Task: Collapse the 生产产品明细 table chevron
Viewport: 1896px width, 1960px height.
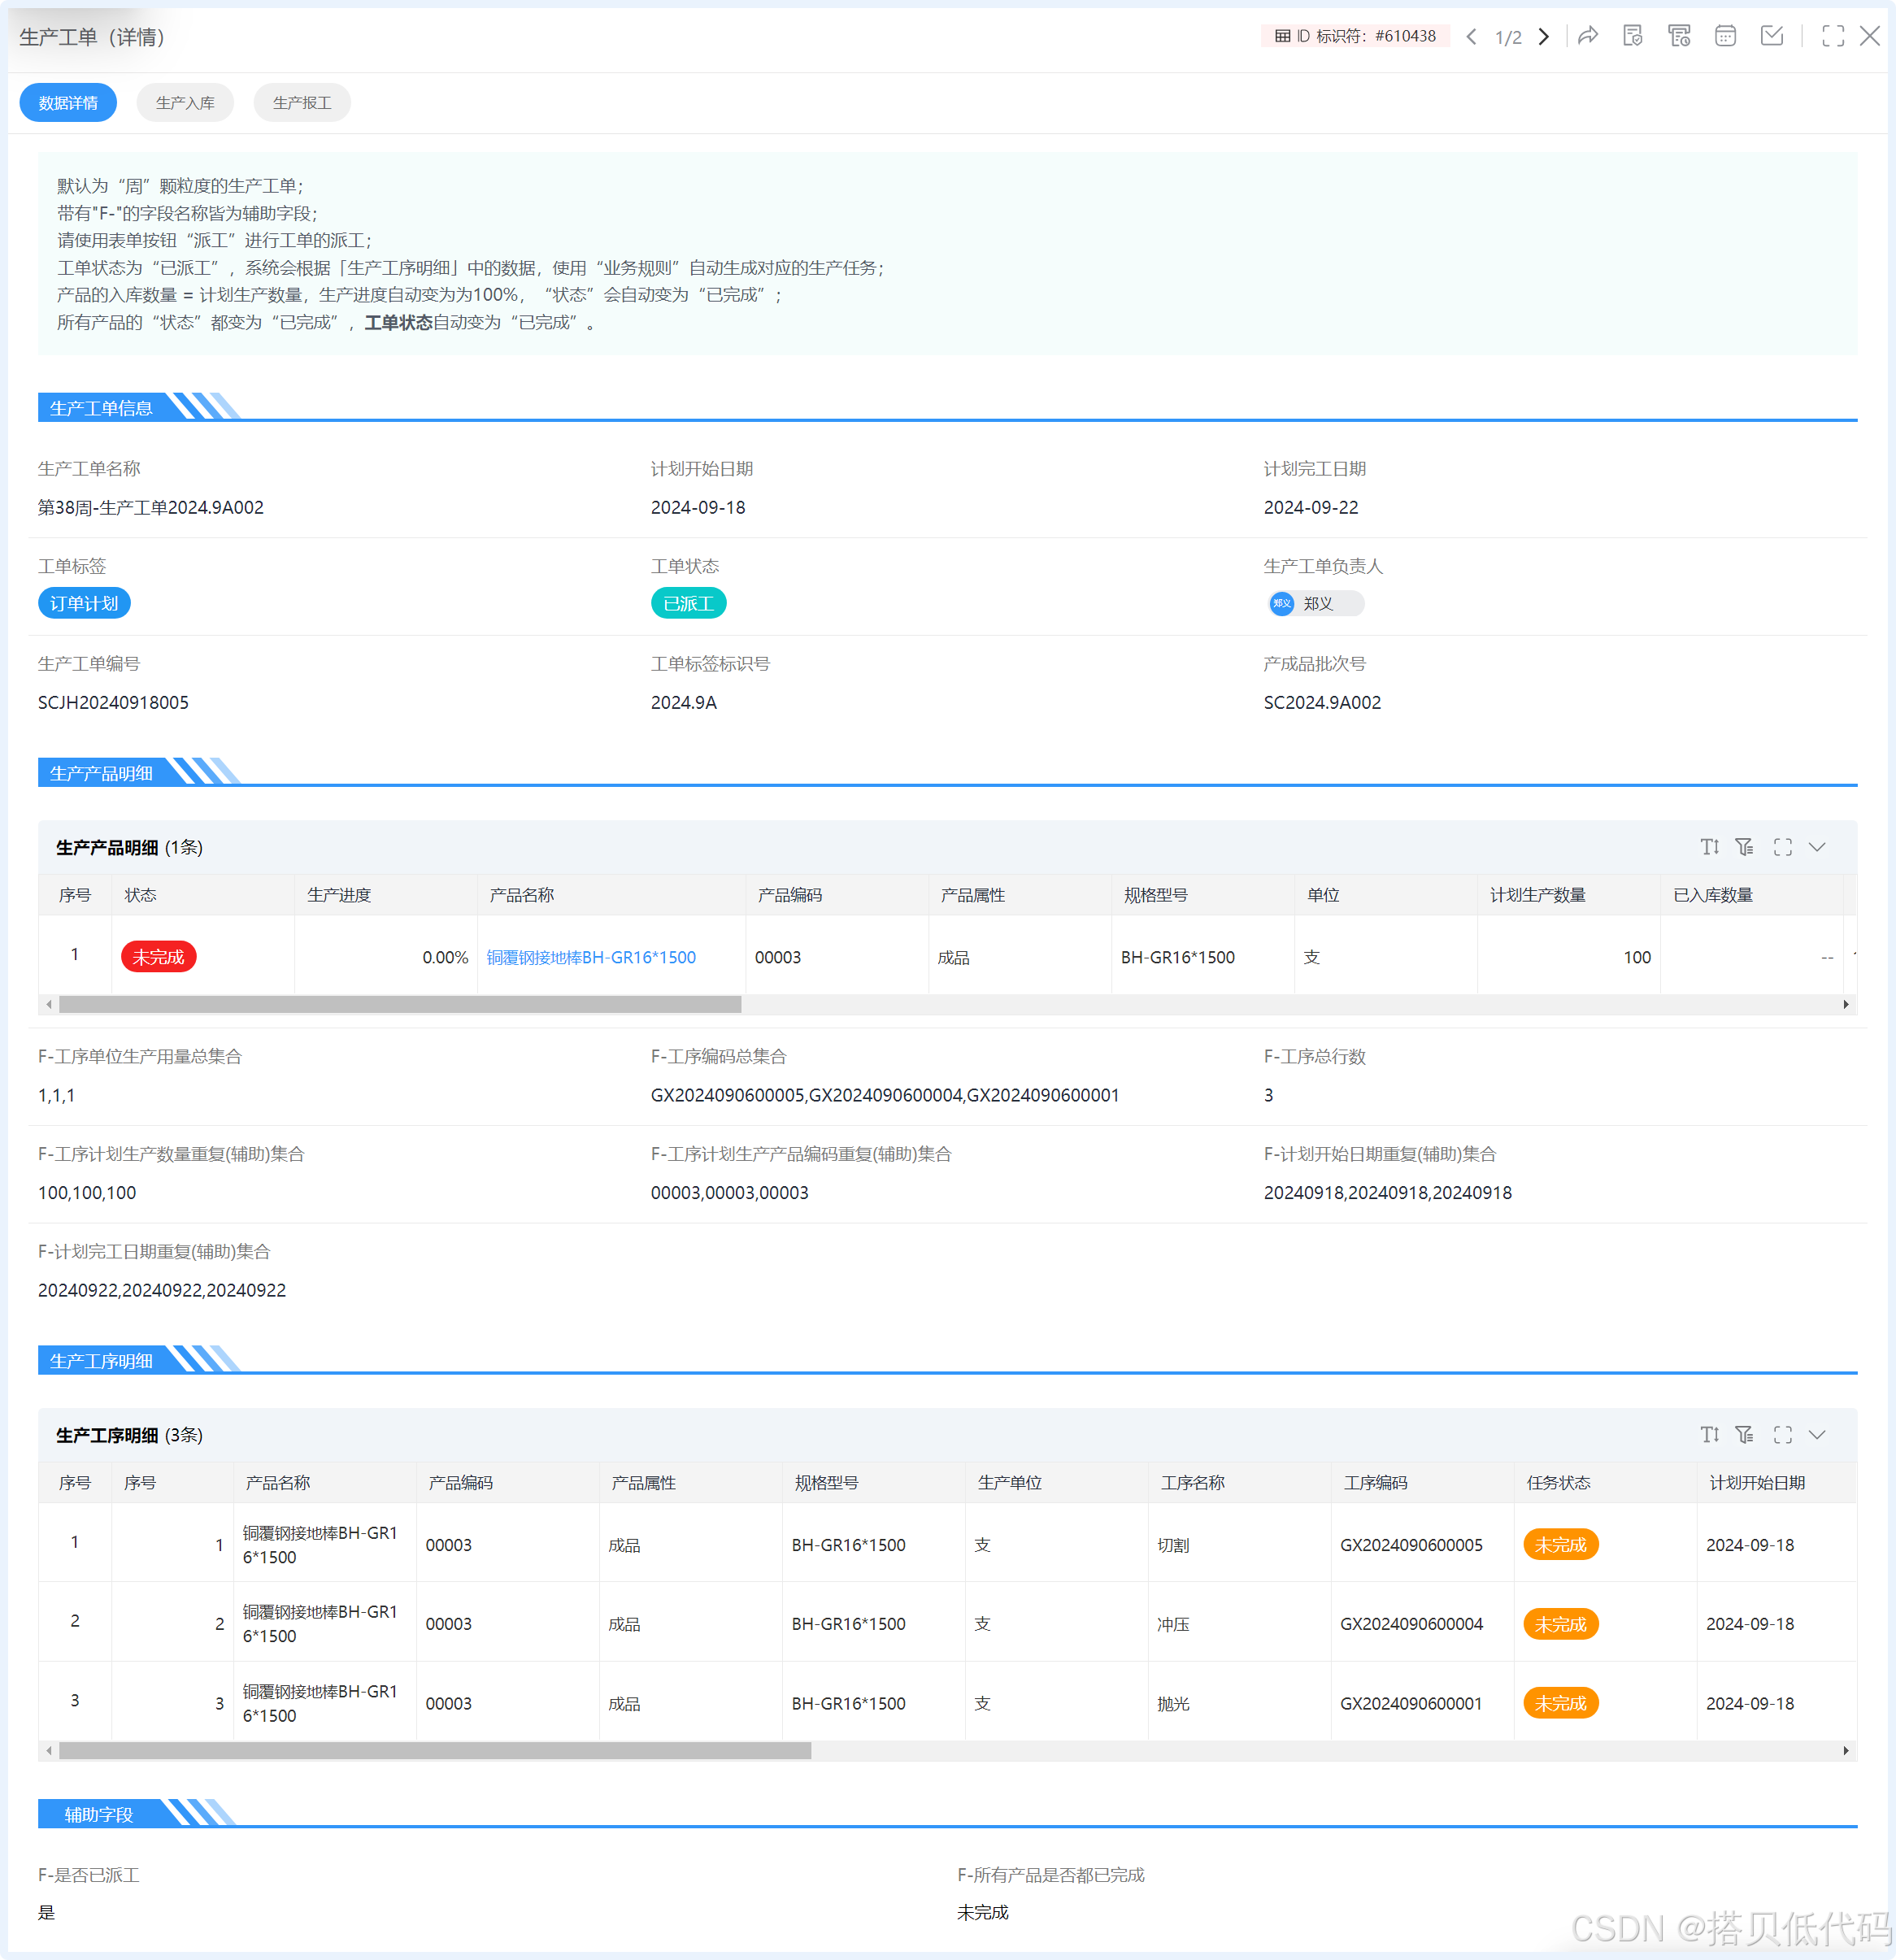Action: click(1818, 847)
